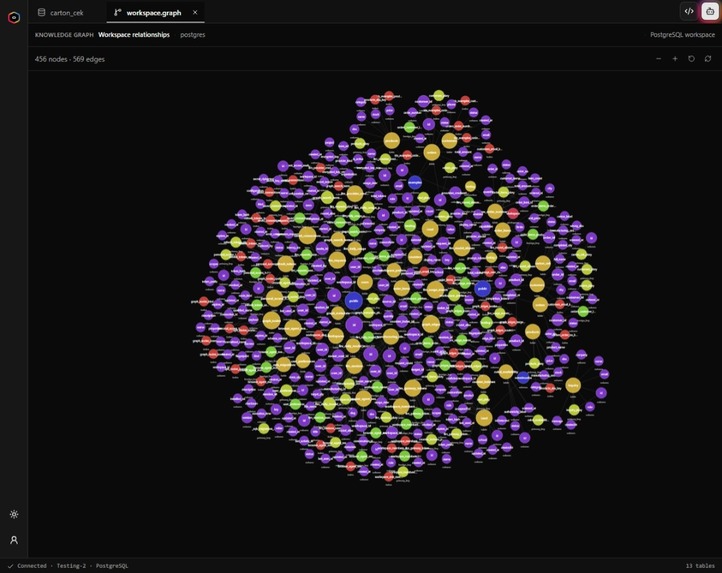Click the Connected status indicator

point(28,566)
